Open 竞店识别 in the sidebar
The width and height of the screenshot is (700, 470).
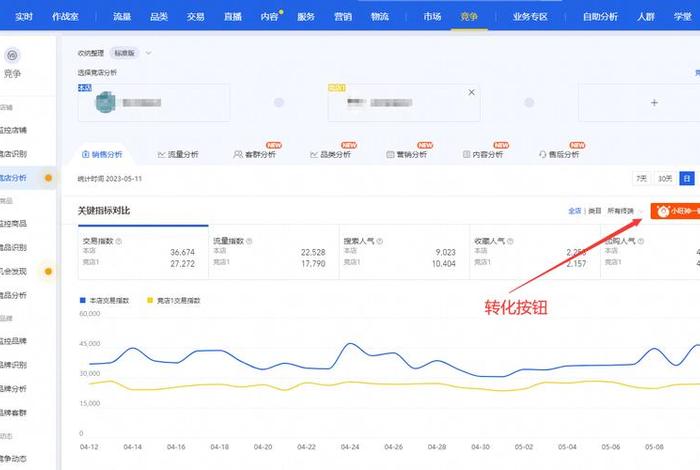[13, 154]
